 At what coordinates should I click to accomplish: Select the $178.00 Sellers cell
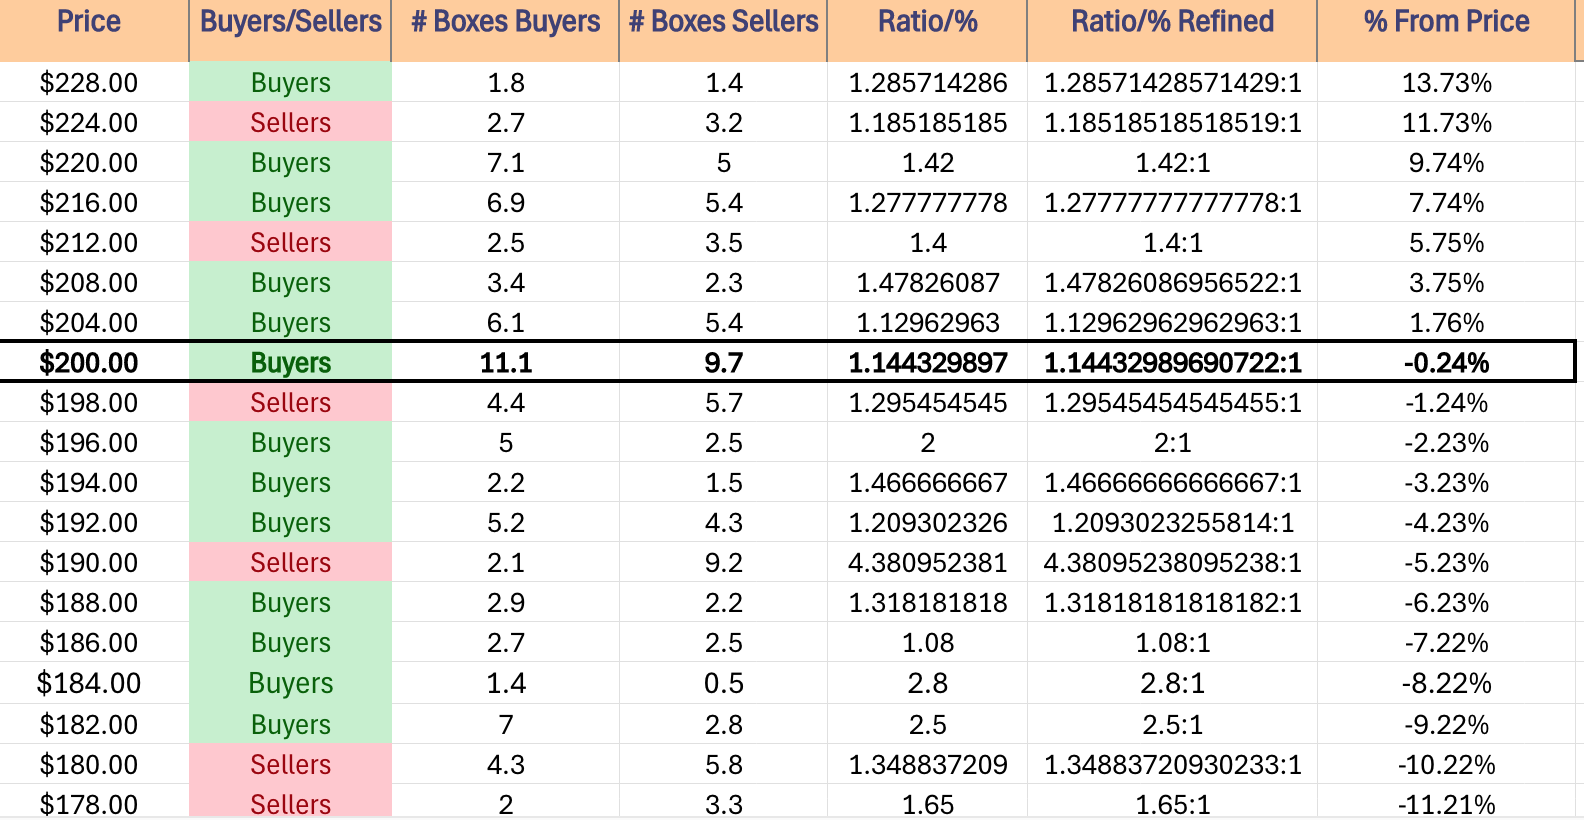290,802
